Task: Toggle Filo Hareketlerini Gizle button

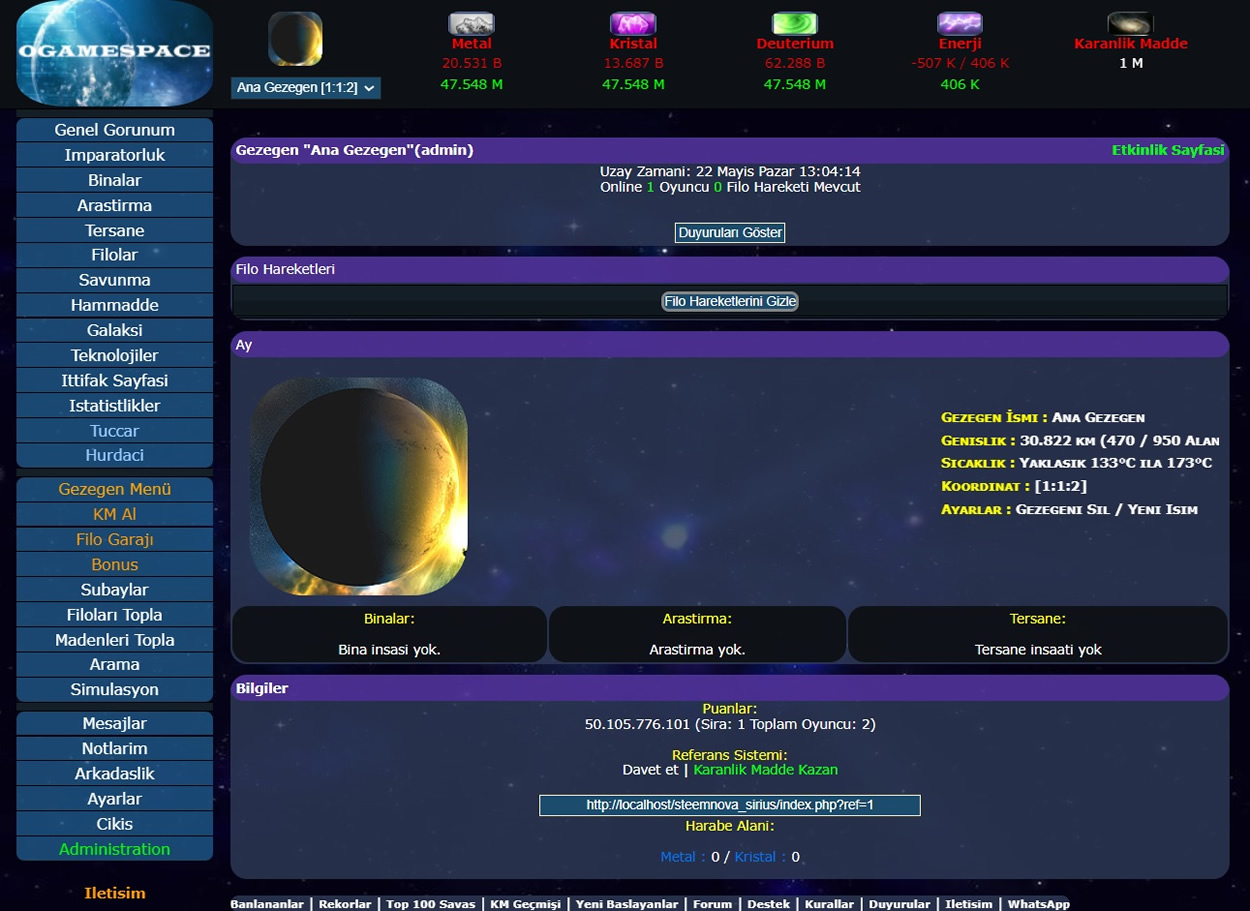Action: [730, 301]
